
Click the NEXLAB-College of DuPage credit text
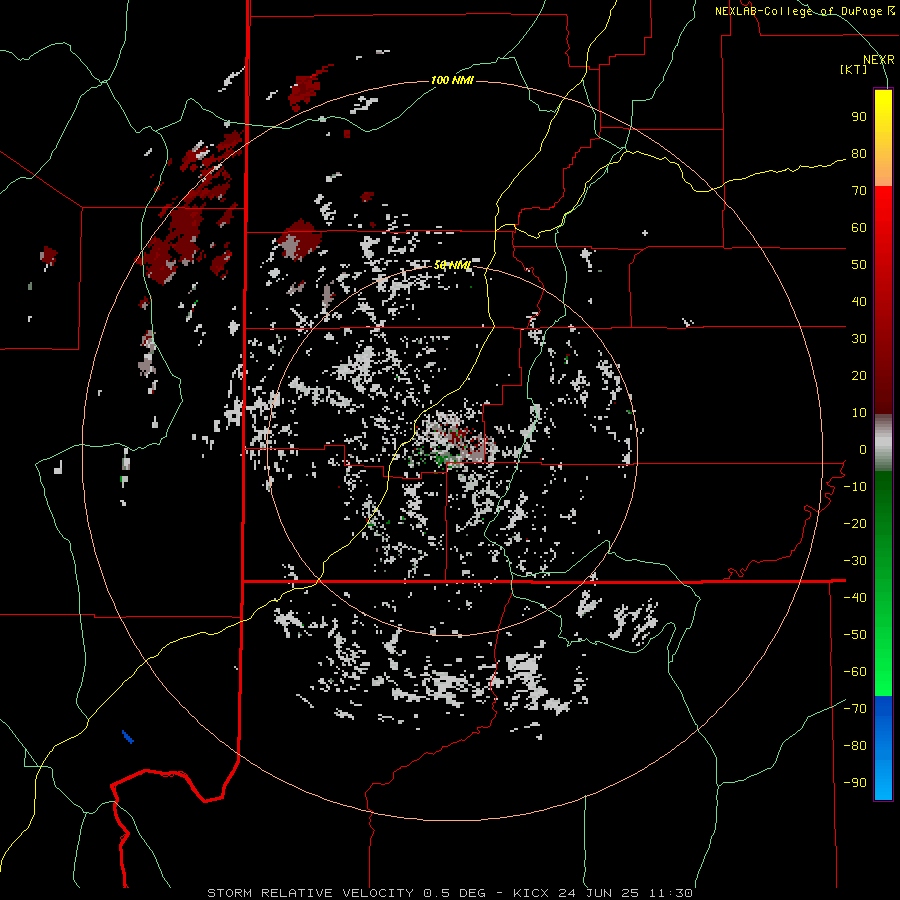point(805,11)
